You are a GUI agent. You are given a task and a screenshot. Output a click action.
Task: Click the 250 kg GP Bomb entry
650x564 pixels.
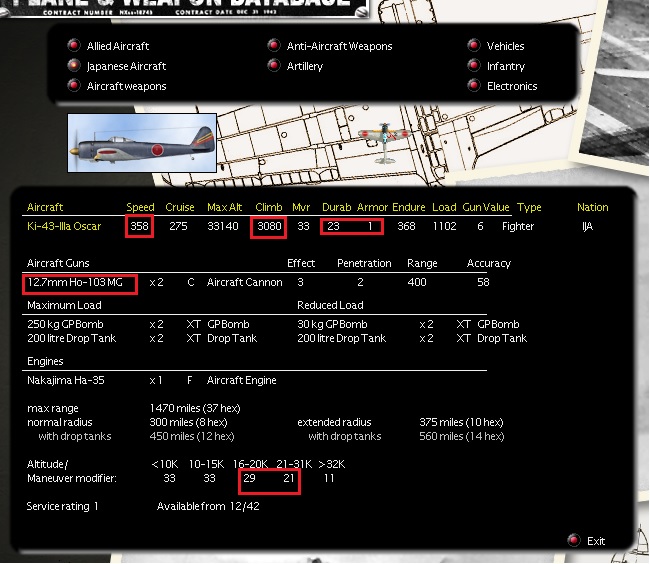pyautogui.click(x=65, y=324)
